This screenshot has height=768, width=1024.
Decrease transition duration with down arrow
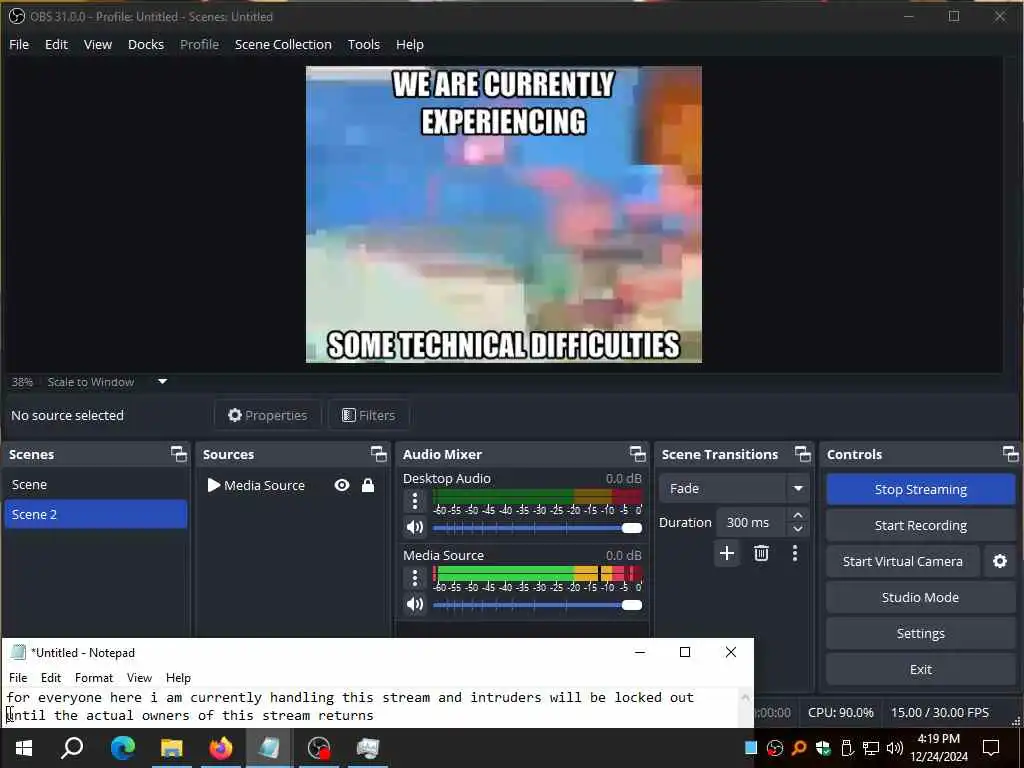[797, 529]
